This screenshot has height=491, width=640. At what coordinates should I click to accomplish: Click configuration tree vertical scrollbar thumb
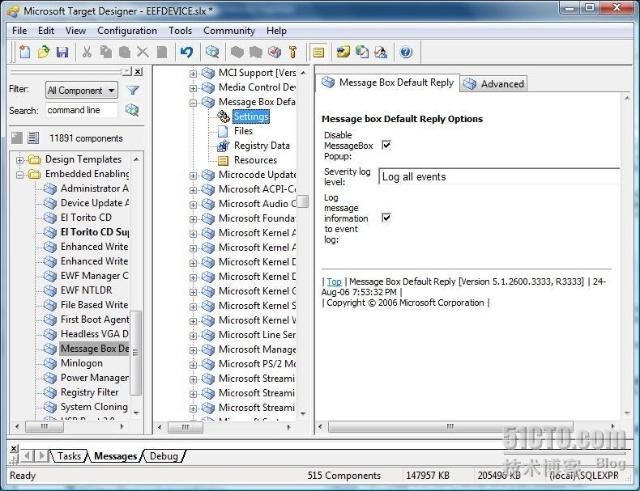303,201
